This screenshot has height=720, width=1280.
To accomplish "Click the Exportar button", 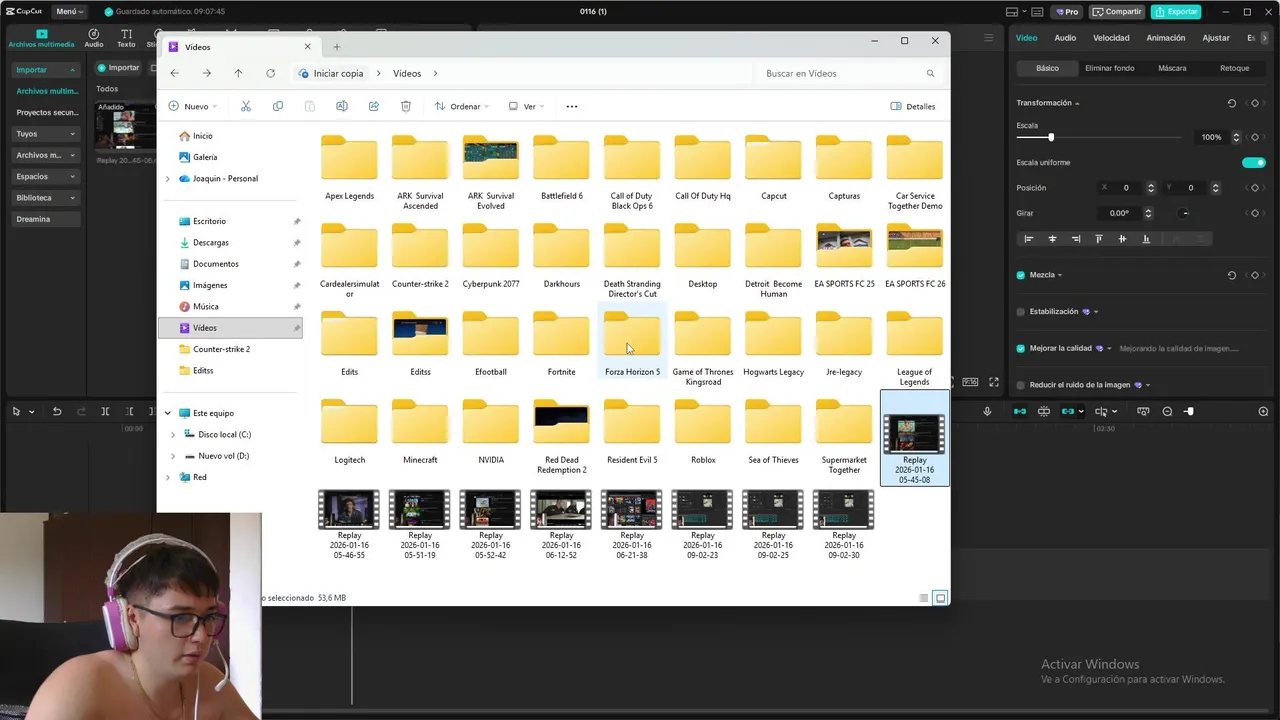I will click(1176, 12).
